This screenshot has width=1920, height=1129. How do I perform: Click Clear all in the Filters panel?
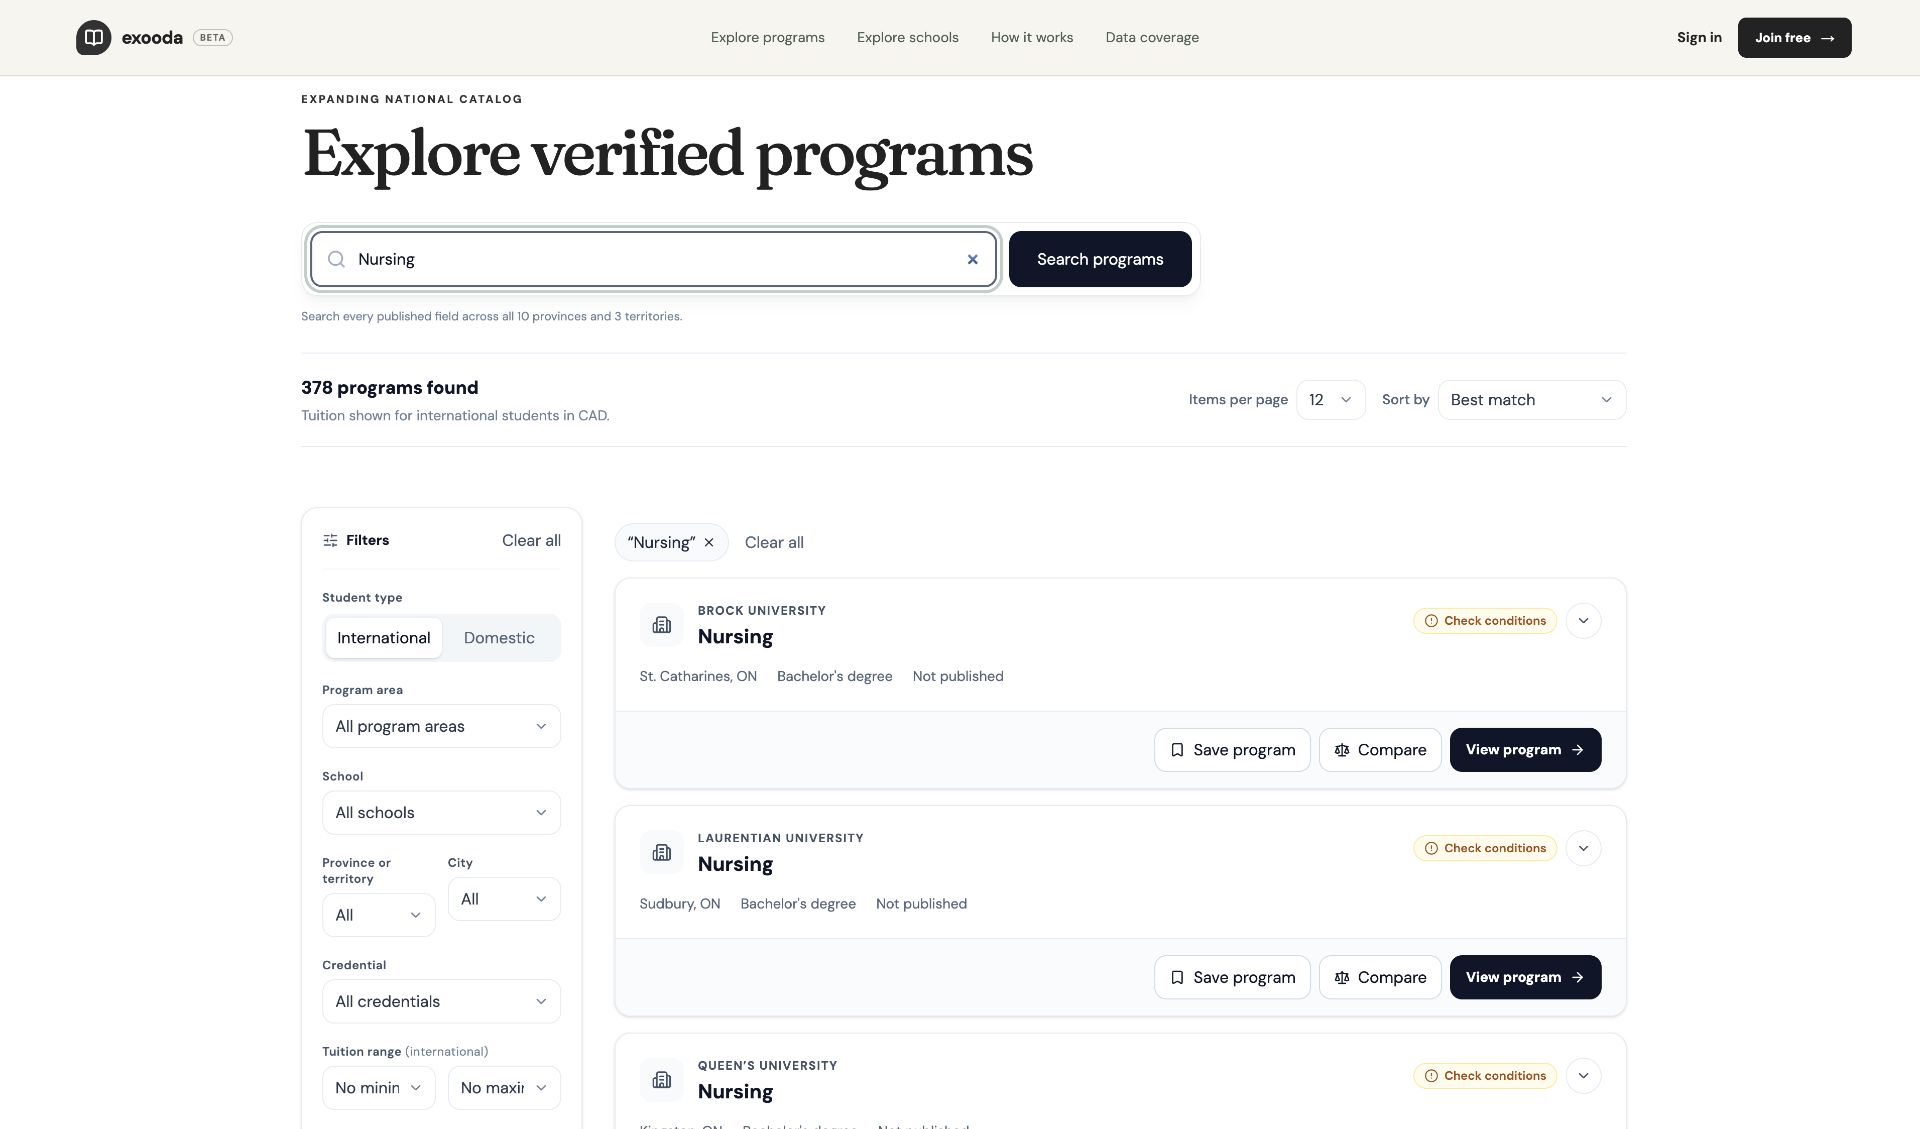tap(531, 540)
